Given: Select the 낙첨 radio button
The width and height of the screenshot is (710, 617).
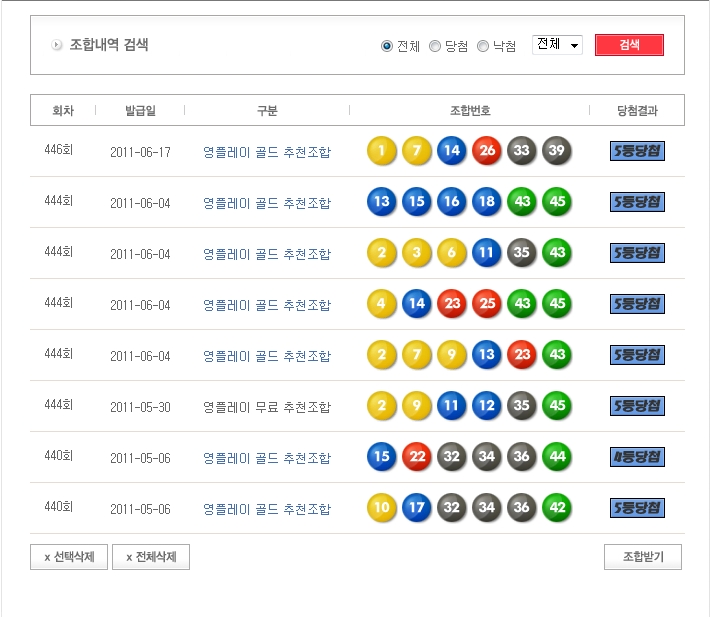Looking at the screenshot, I should pos(483,46).
